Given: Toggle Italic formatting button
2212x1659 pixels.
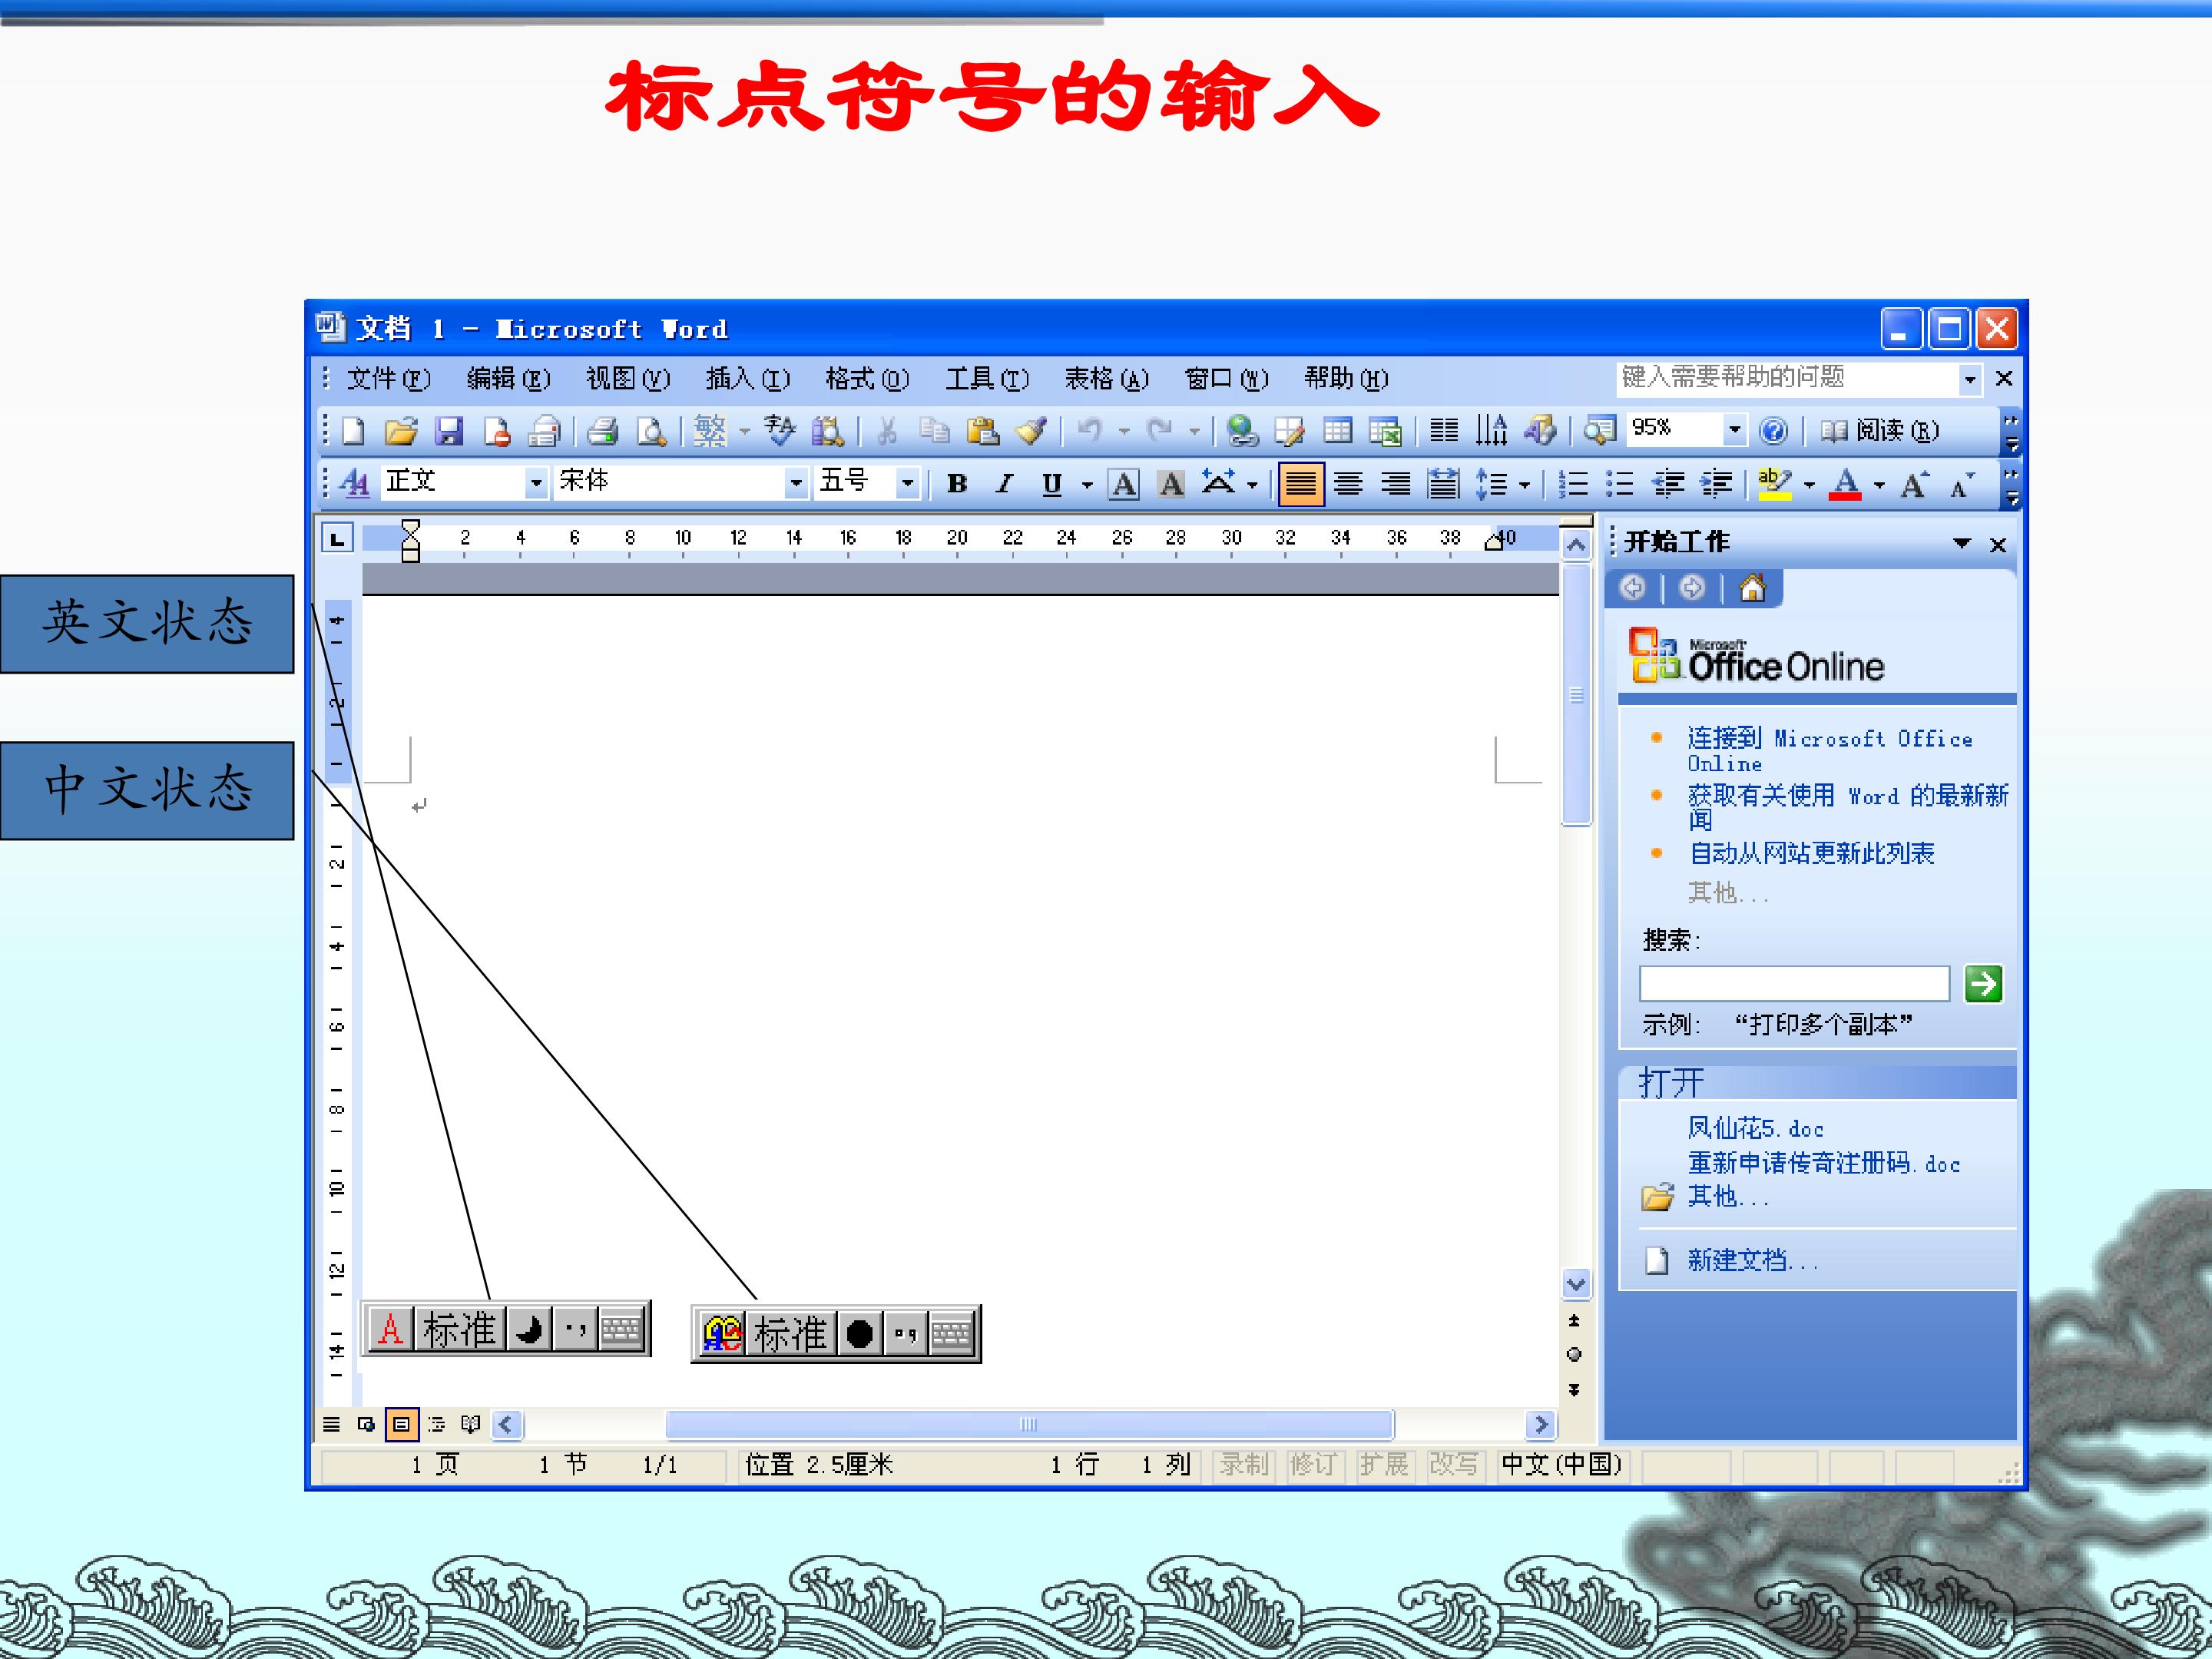Looking at the screenshot, I should click(x=1004, y=484).
